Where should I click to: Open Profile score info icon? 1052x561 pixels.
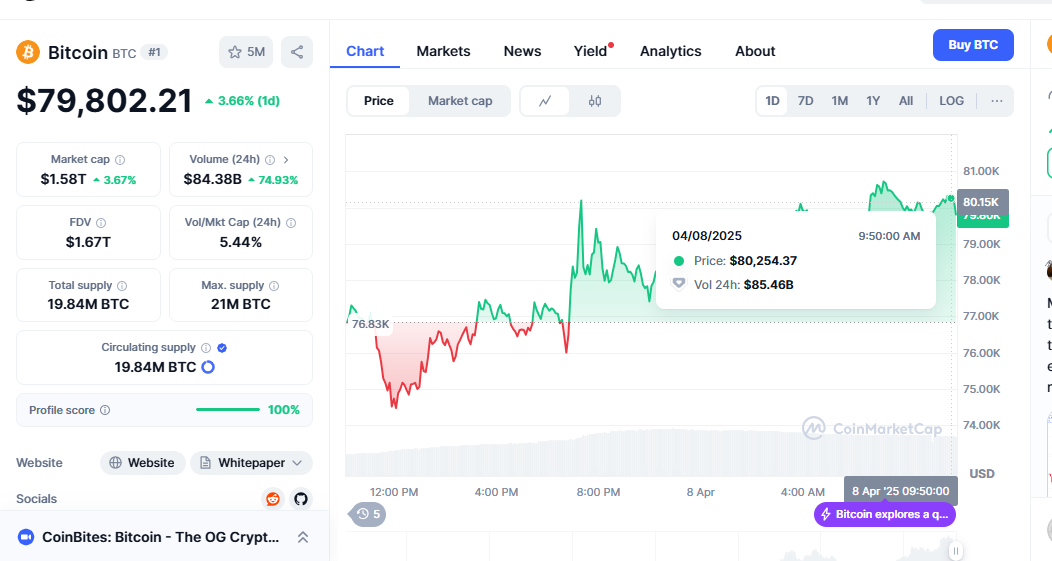105,410
